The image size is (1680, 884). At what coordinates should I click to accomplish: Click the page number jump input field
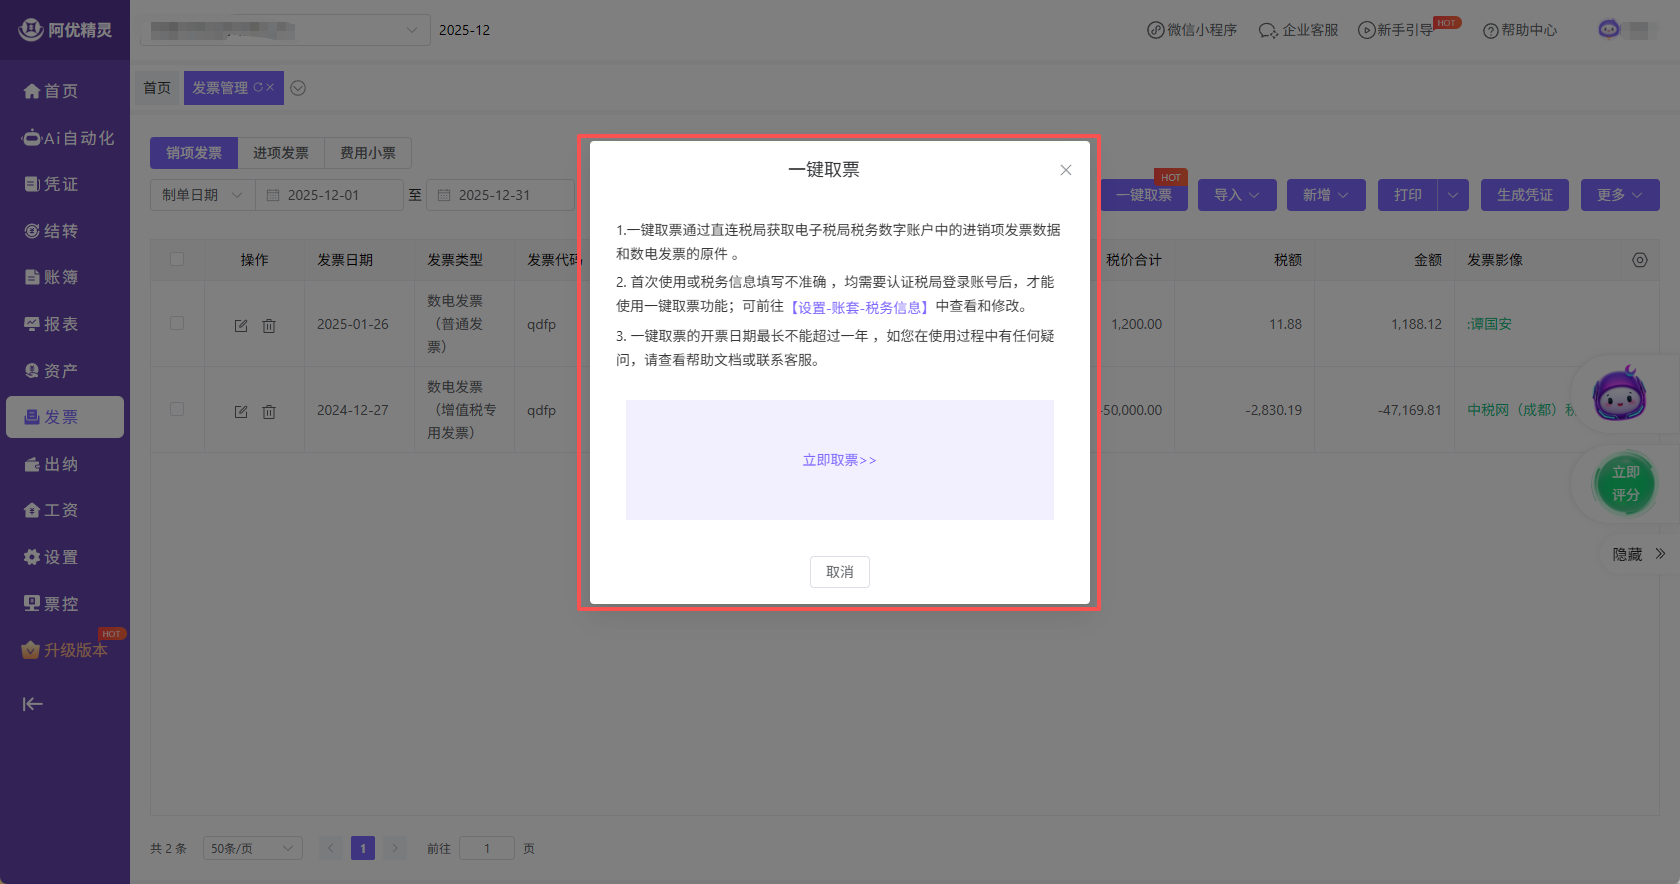tap(487, 848)
